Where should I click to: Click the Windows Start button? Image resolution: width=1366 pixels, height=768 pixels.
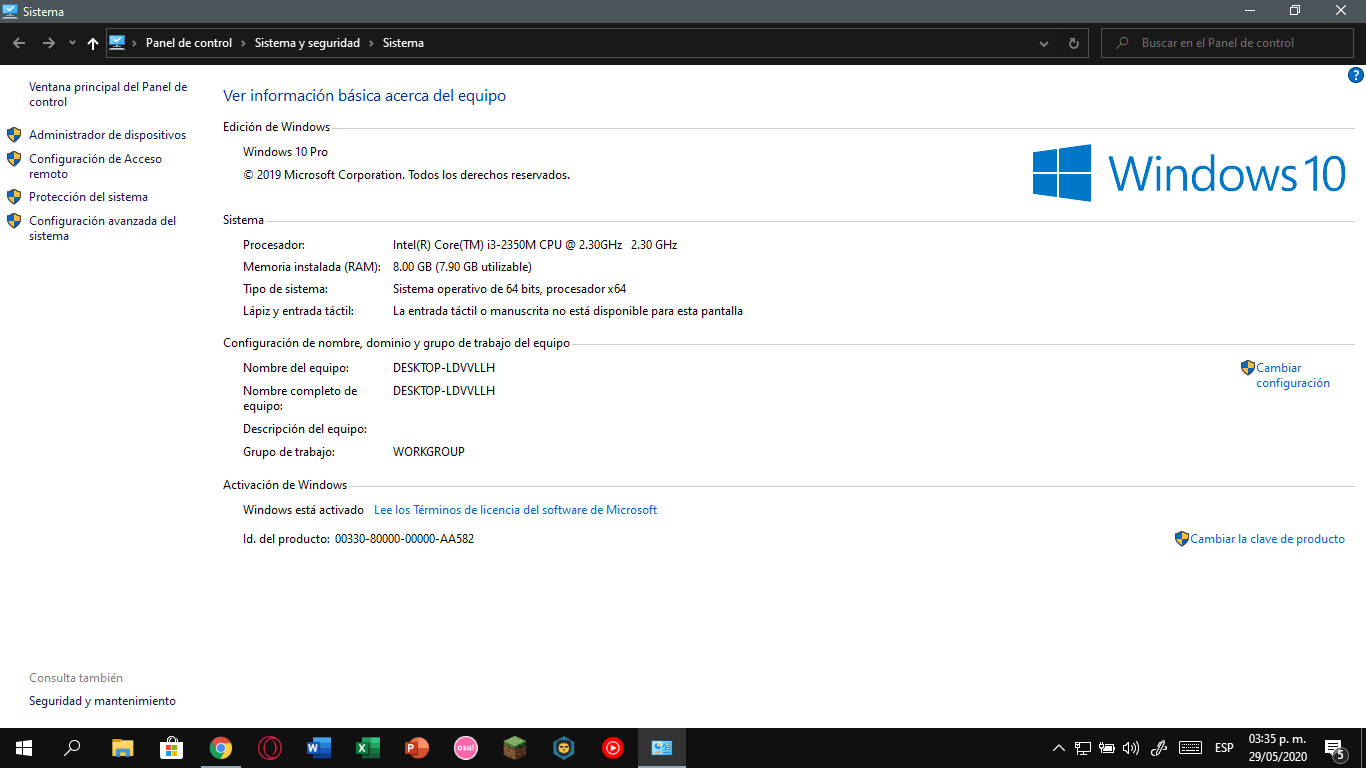click(x=23, y=747)
